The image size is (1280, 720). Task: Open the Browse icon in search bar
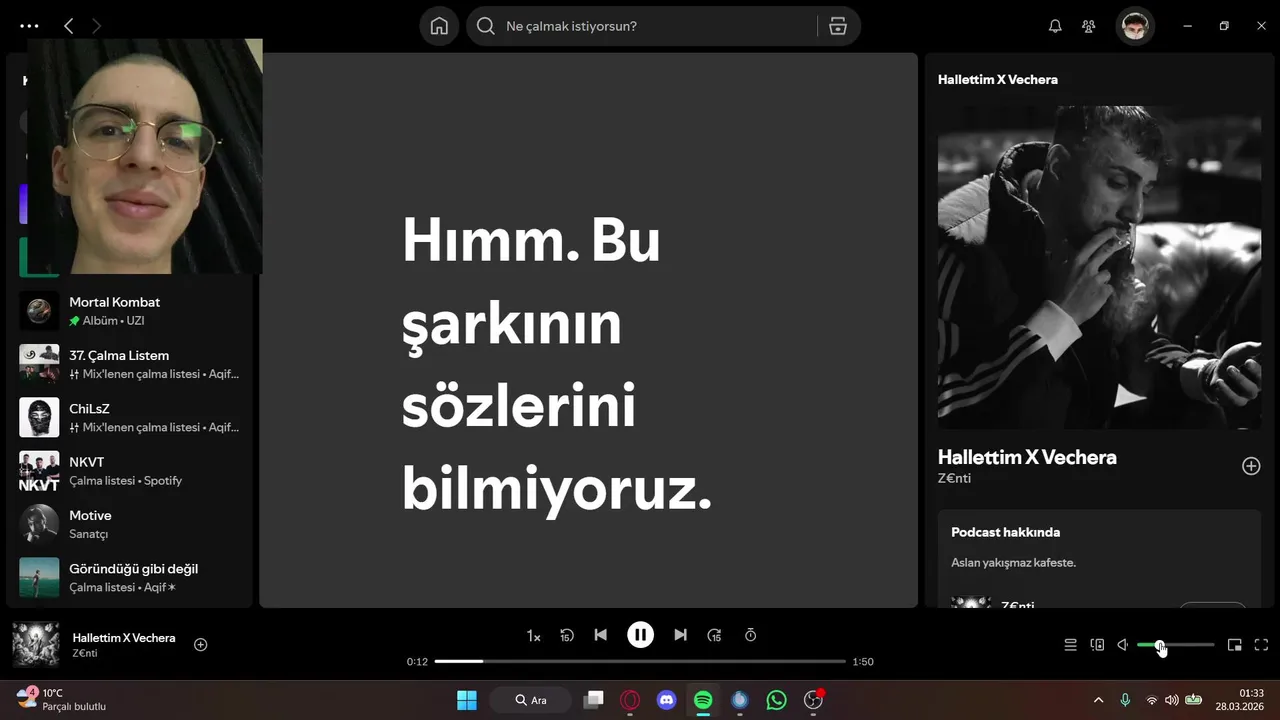pyautogui.click(x=838, y=26)
